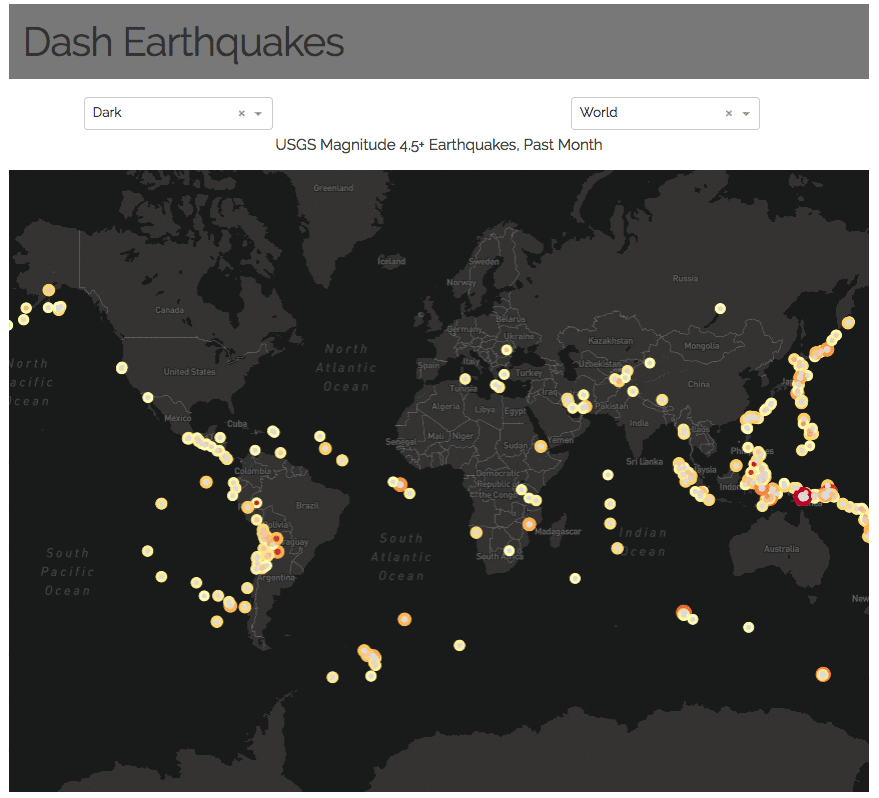
Task: Click inside the World region field
Action: click(665, 113)
